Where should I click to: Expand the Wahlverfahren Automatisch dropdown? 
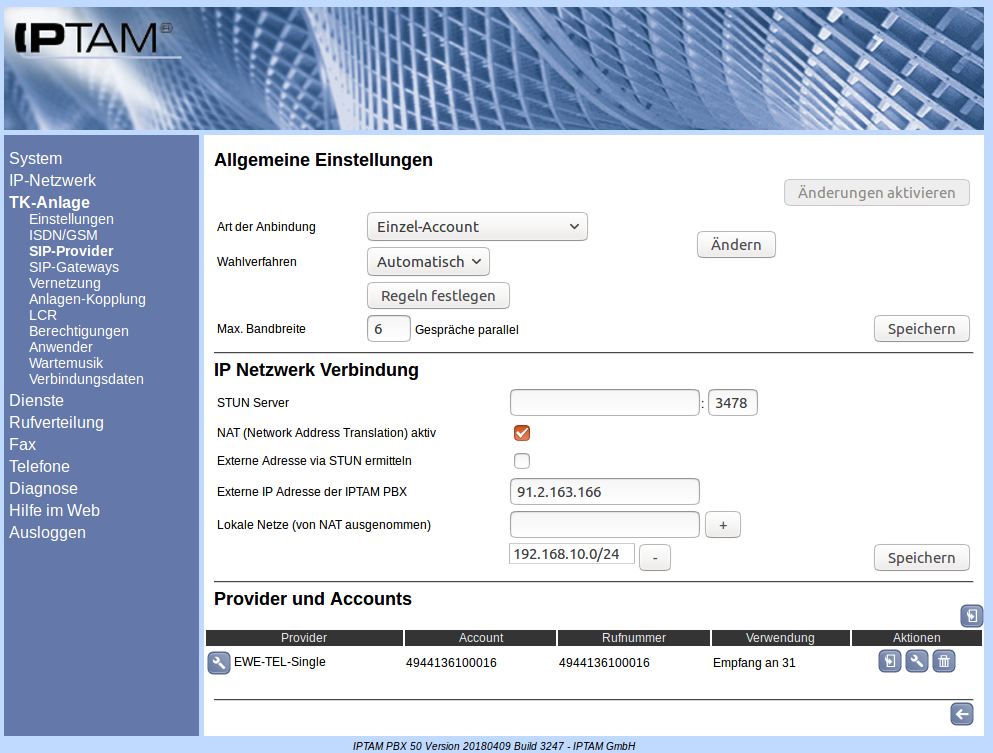coord(428,262)
